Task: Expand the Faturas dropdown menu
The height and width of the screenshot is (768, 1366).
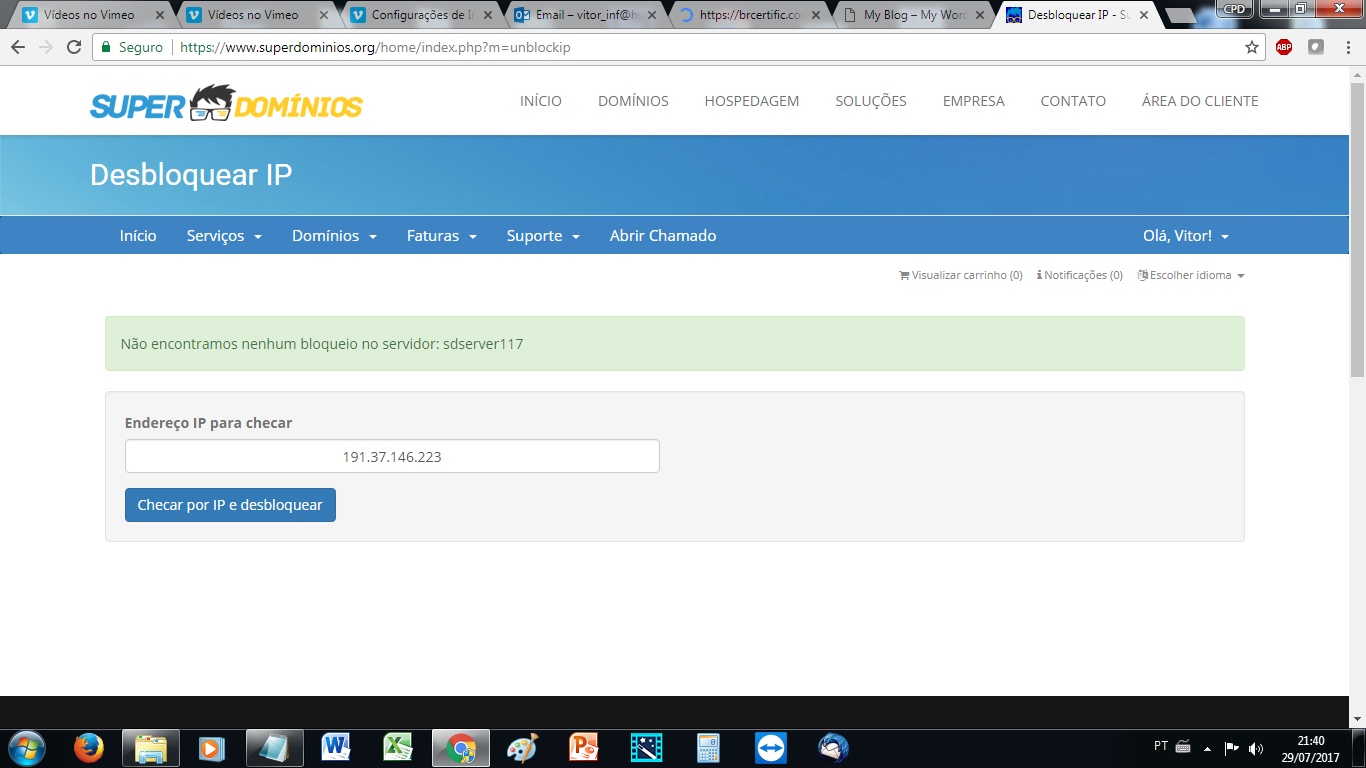Action: 441,236
